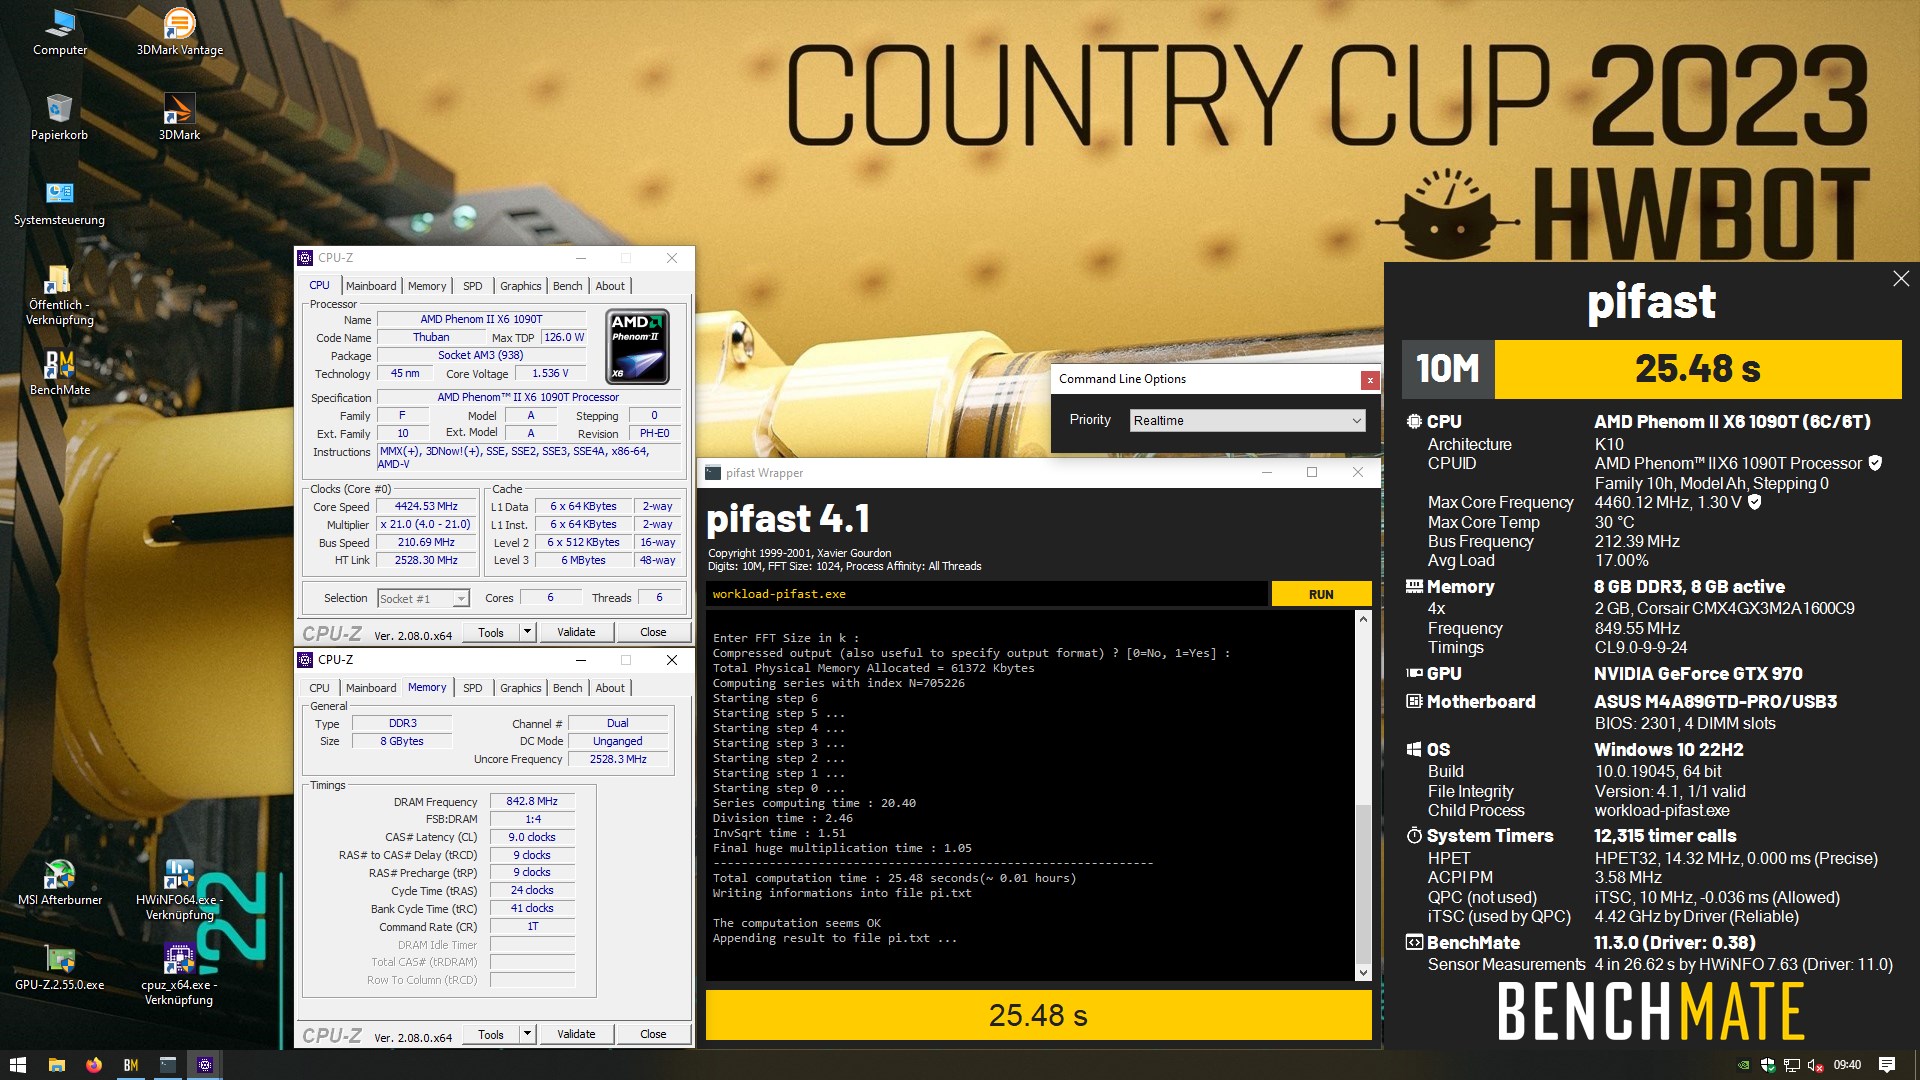
Task: Click the console scrollbar up arrow
Action: point(1363,620)
